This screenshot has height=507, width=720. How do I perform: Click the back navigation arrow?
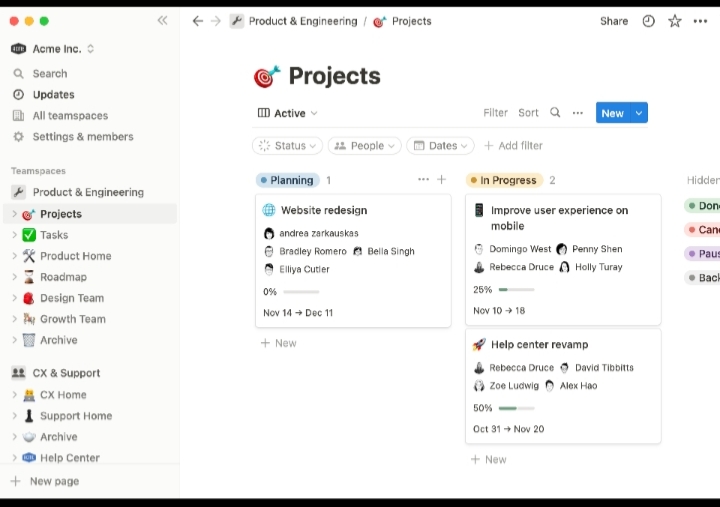197,21
